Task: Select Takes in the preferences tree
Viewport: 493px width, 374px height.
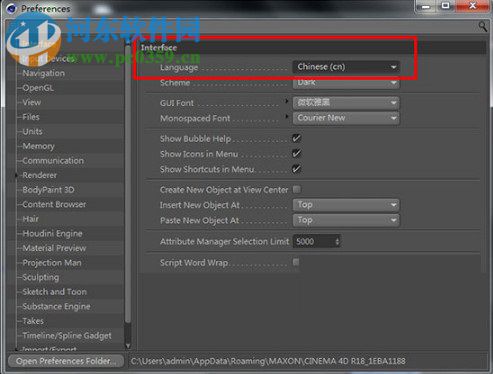Action: tap(33, 321)
